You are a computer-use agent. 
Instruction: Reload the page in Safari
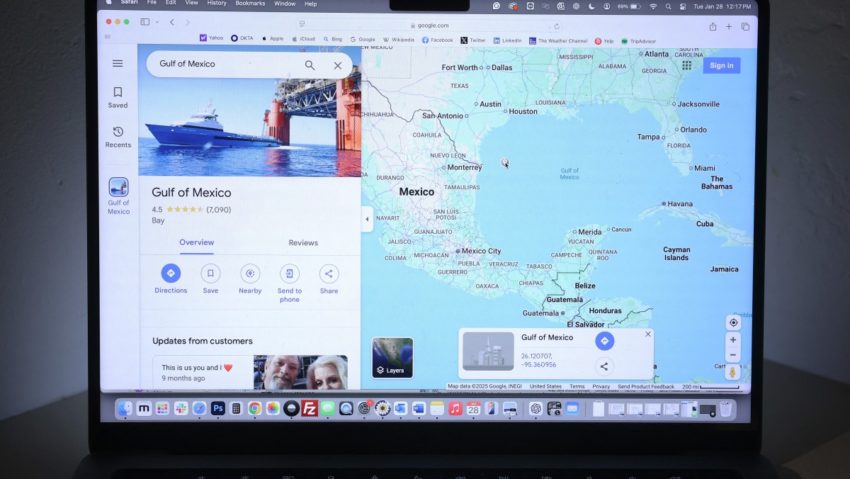(557, 26)
